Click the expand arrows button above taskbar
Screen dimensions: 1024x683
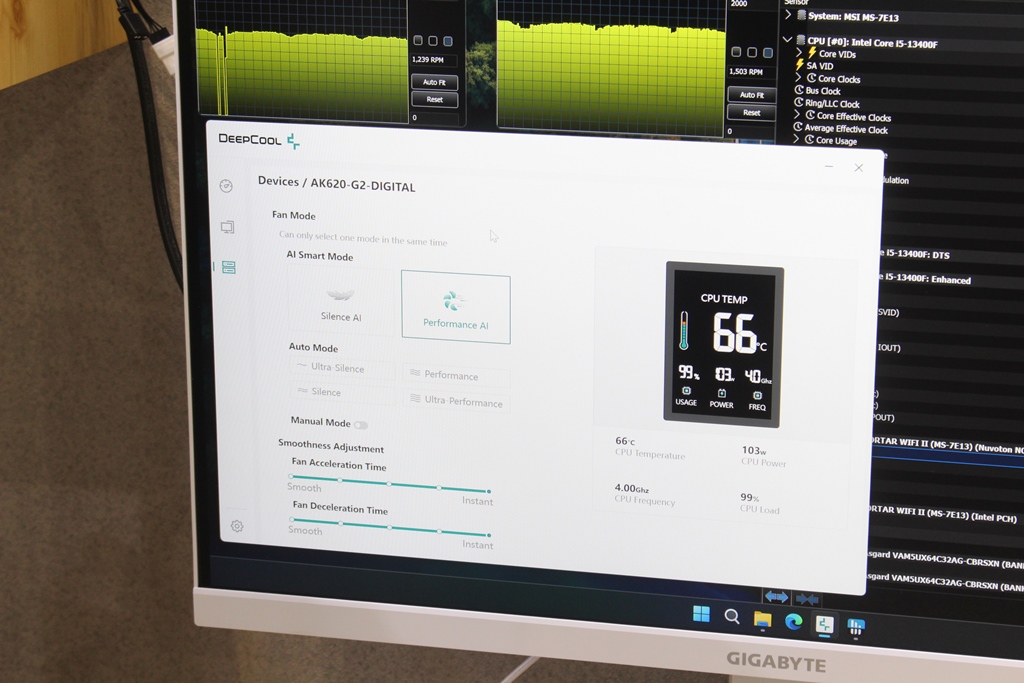[776, 597]
